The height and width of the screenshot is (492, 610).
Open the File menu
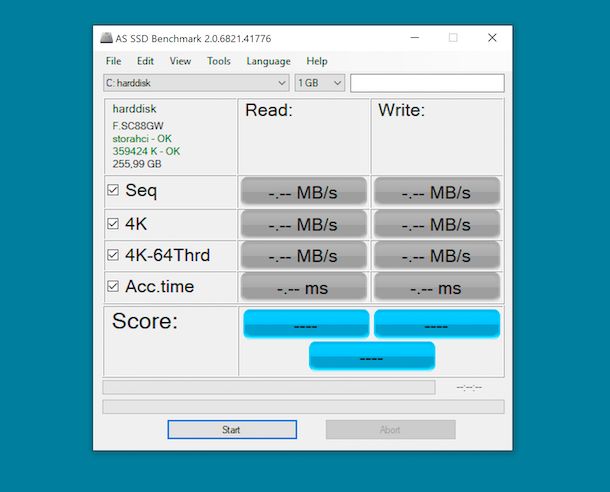click(114, 61)
